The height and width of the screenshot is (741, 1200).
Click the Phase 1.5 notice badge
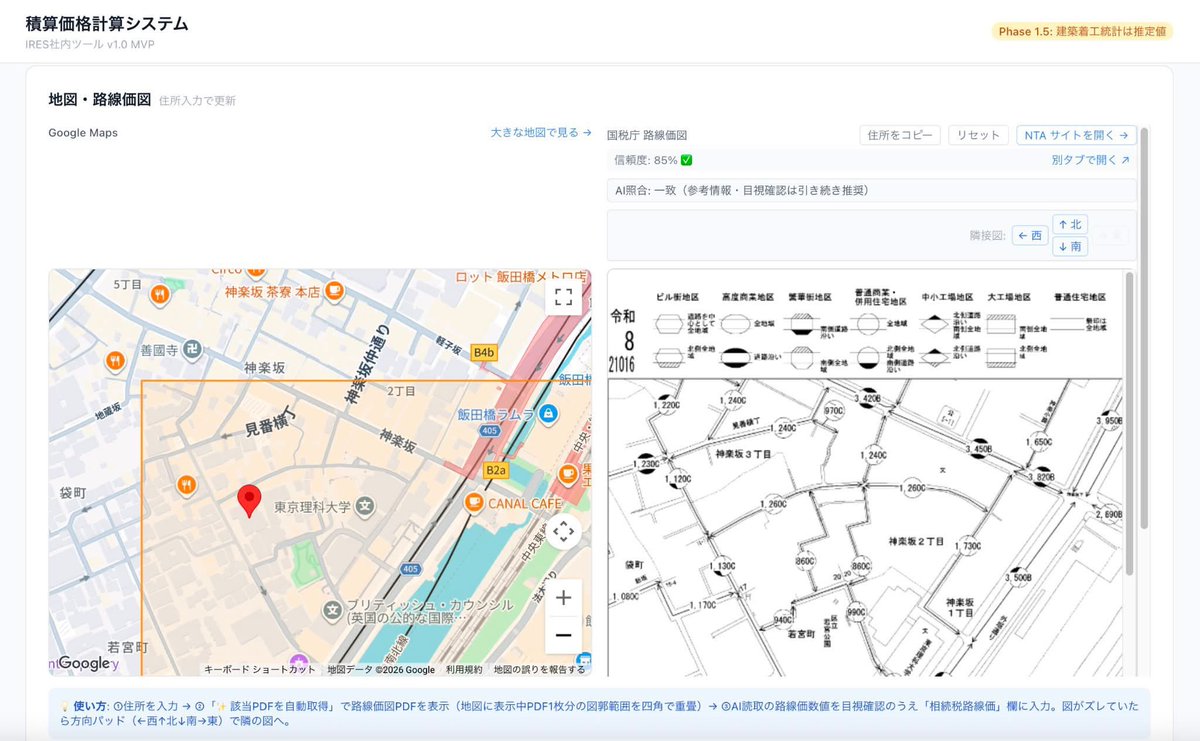tap(1082, 31)
